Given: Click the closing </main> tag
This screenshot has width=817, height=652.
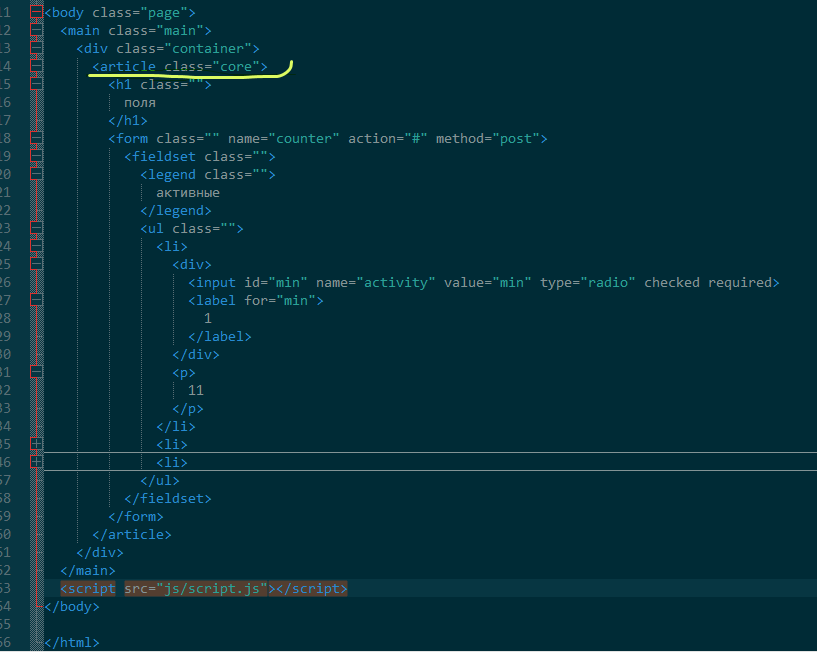Looking at the screenshot, I should tap(88, 571).
